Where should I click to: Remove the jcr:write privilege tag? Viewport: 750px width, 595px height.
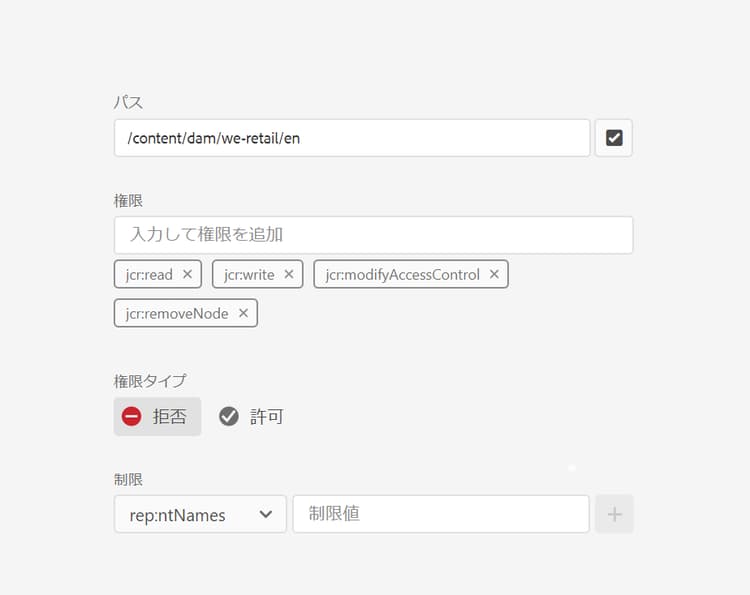tap(289, 274)
